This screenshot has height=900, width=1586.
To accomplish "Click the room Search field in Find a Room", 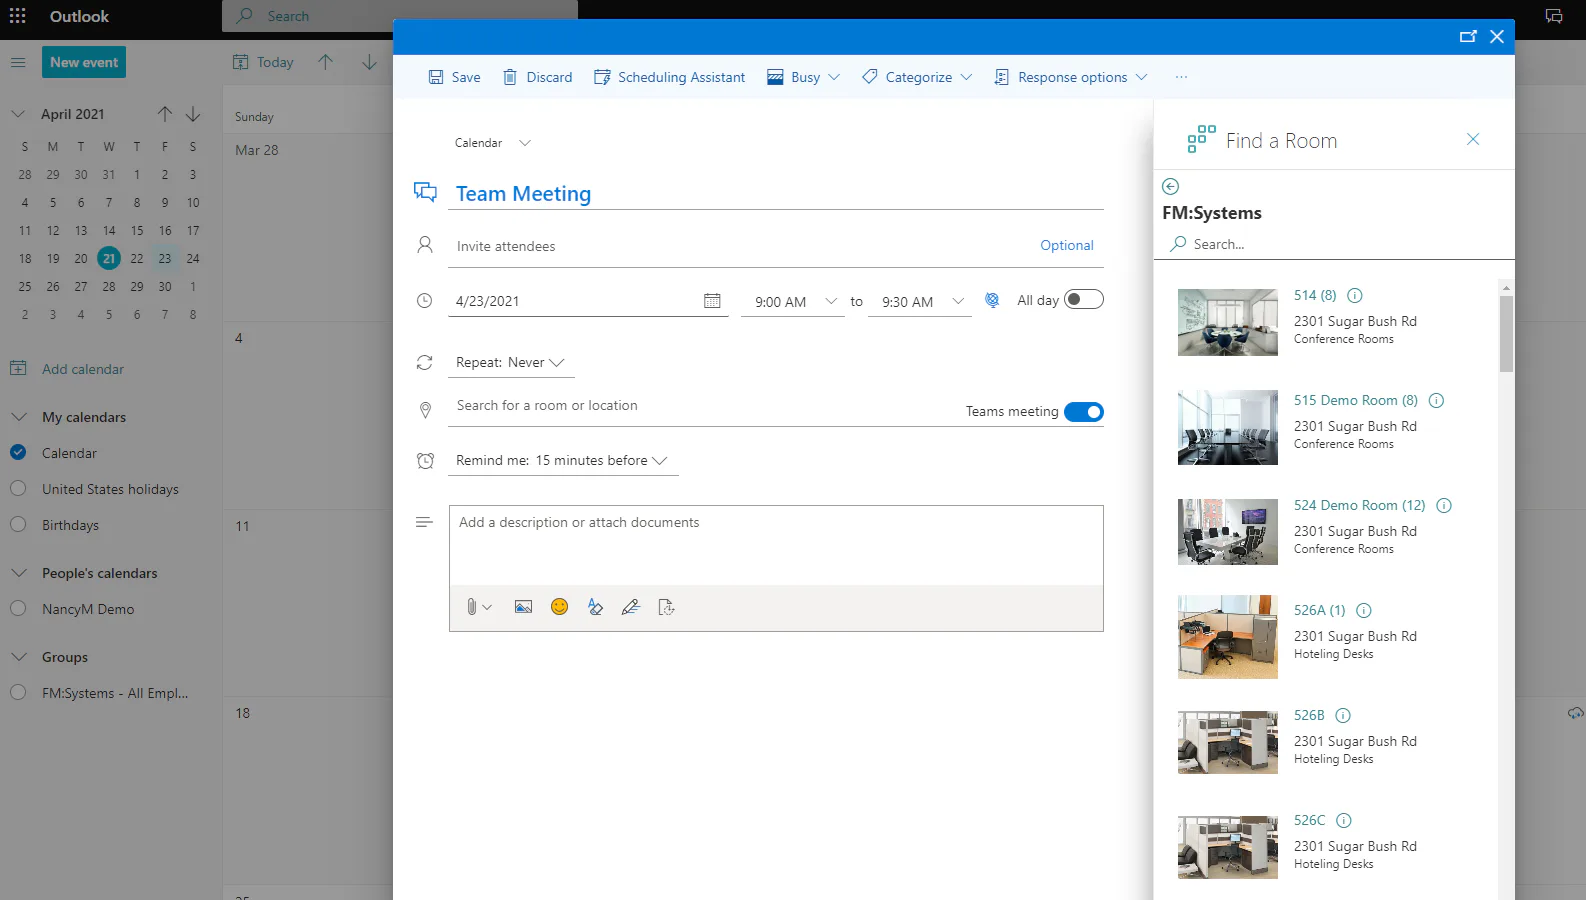I will click(x=1334, y=244).
